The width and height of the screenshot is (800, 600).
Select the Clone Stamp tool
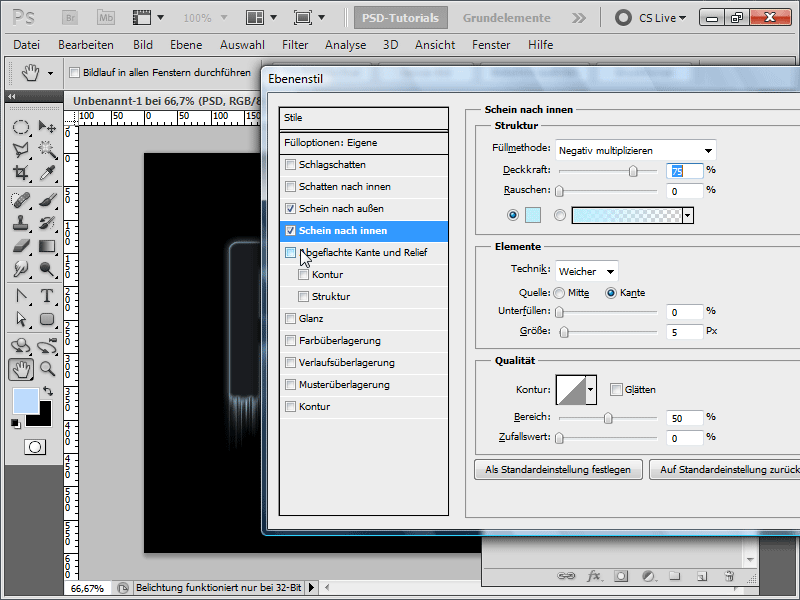20,223
